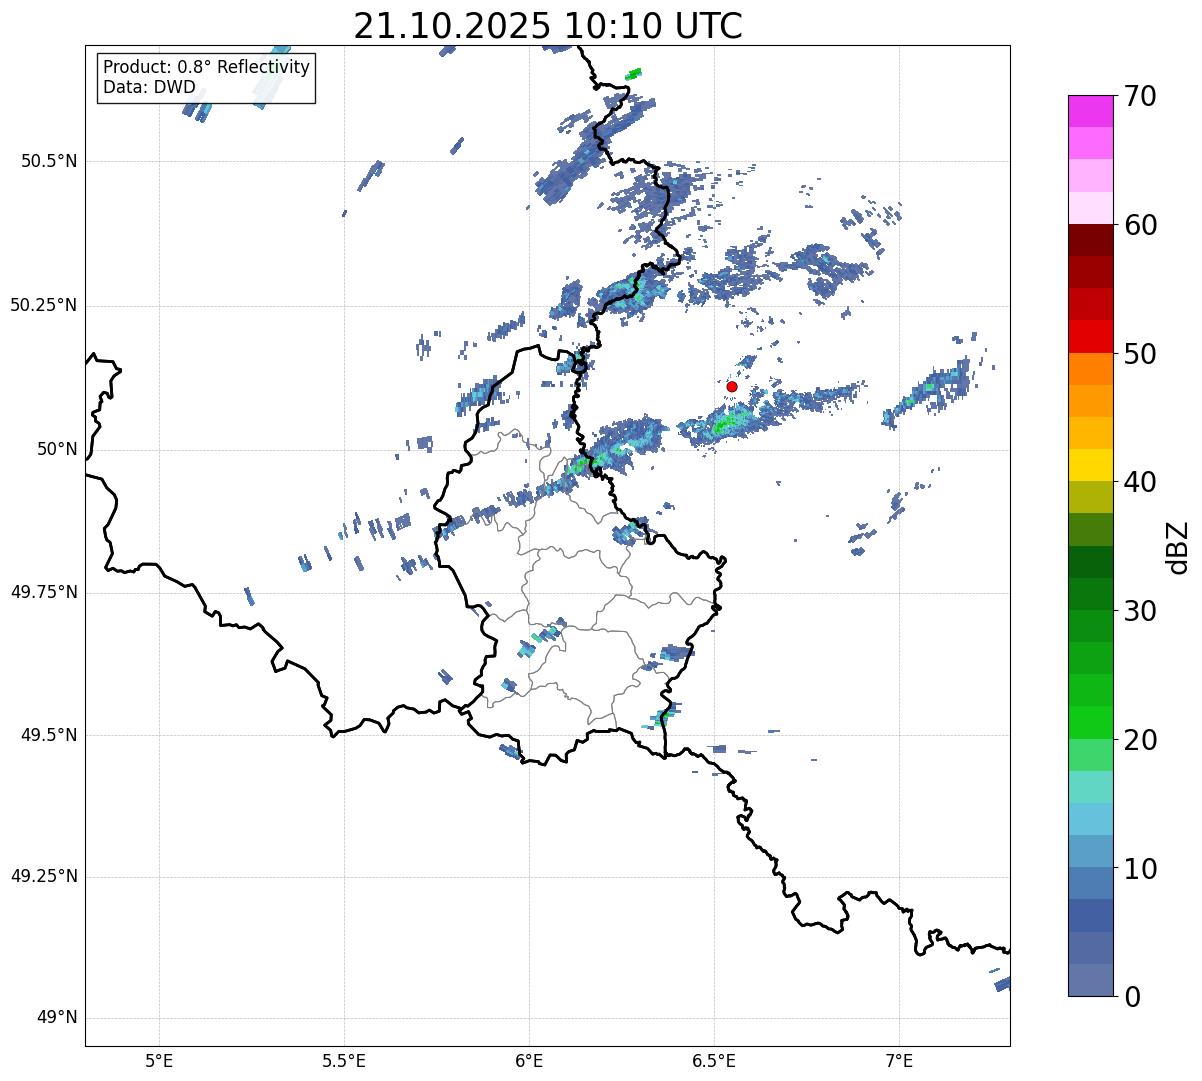Screen dimensions: 1202x1081
Task: Click the 49°N latitude tick label
Action: [x=57, y=1018]
